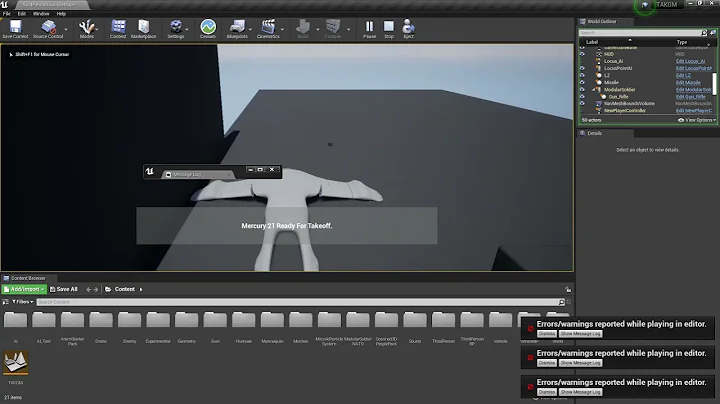
Task: Open the Modes dropdown arrow
Action: pos(97,29)
